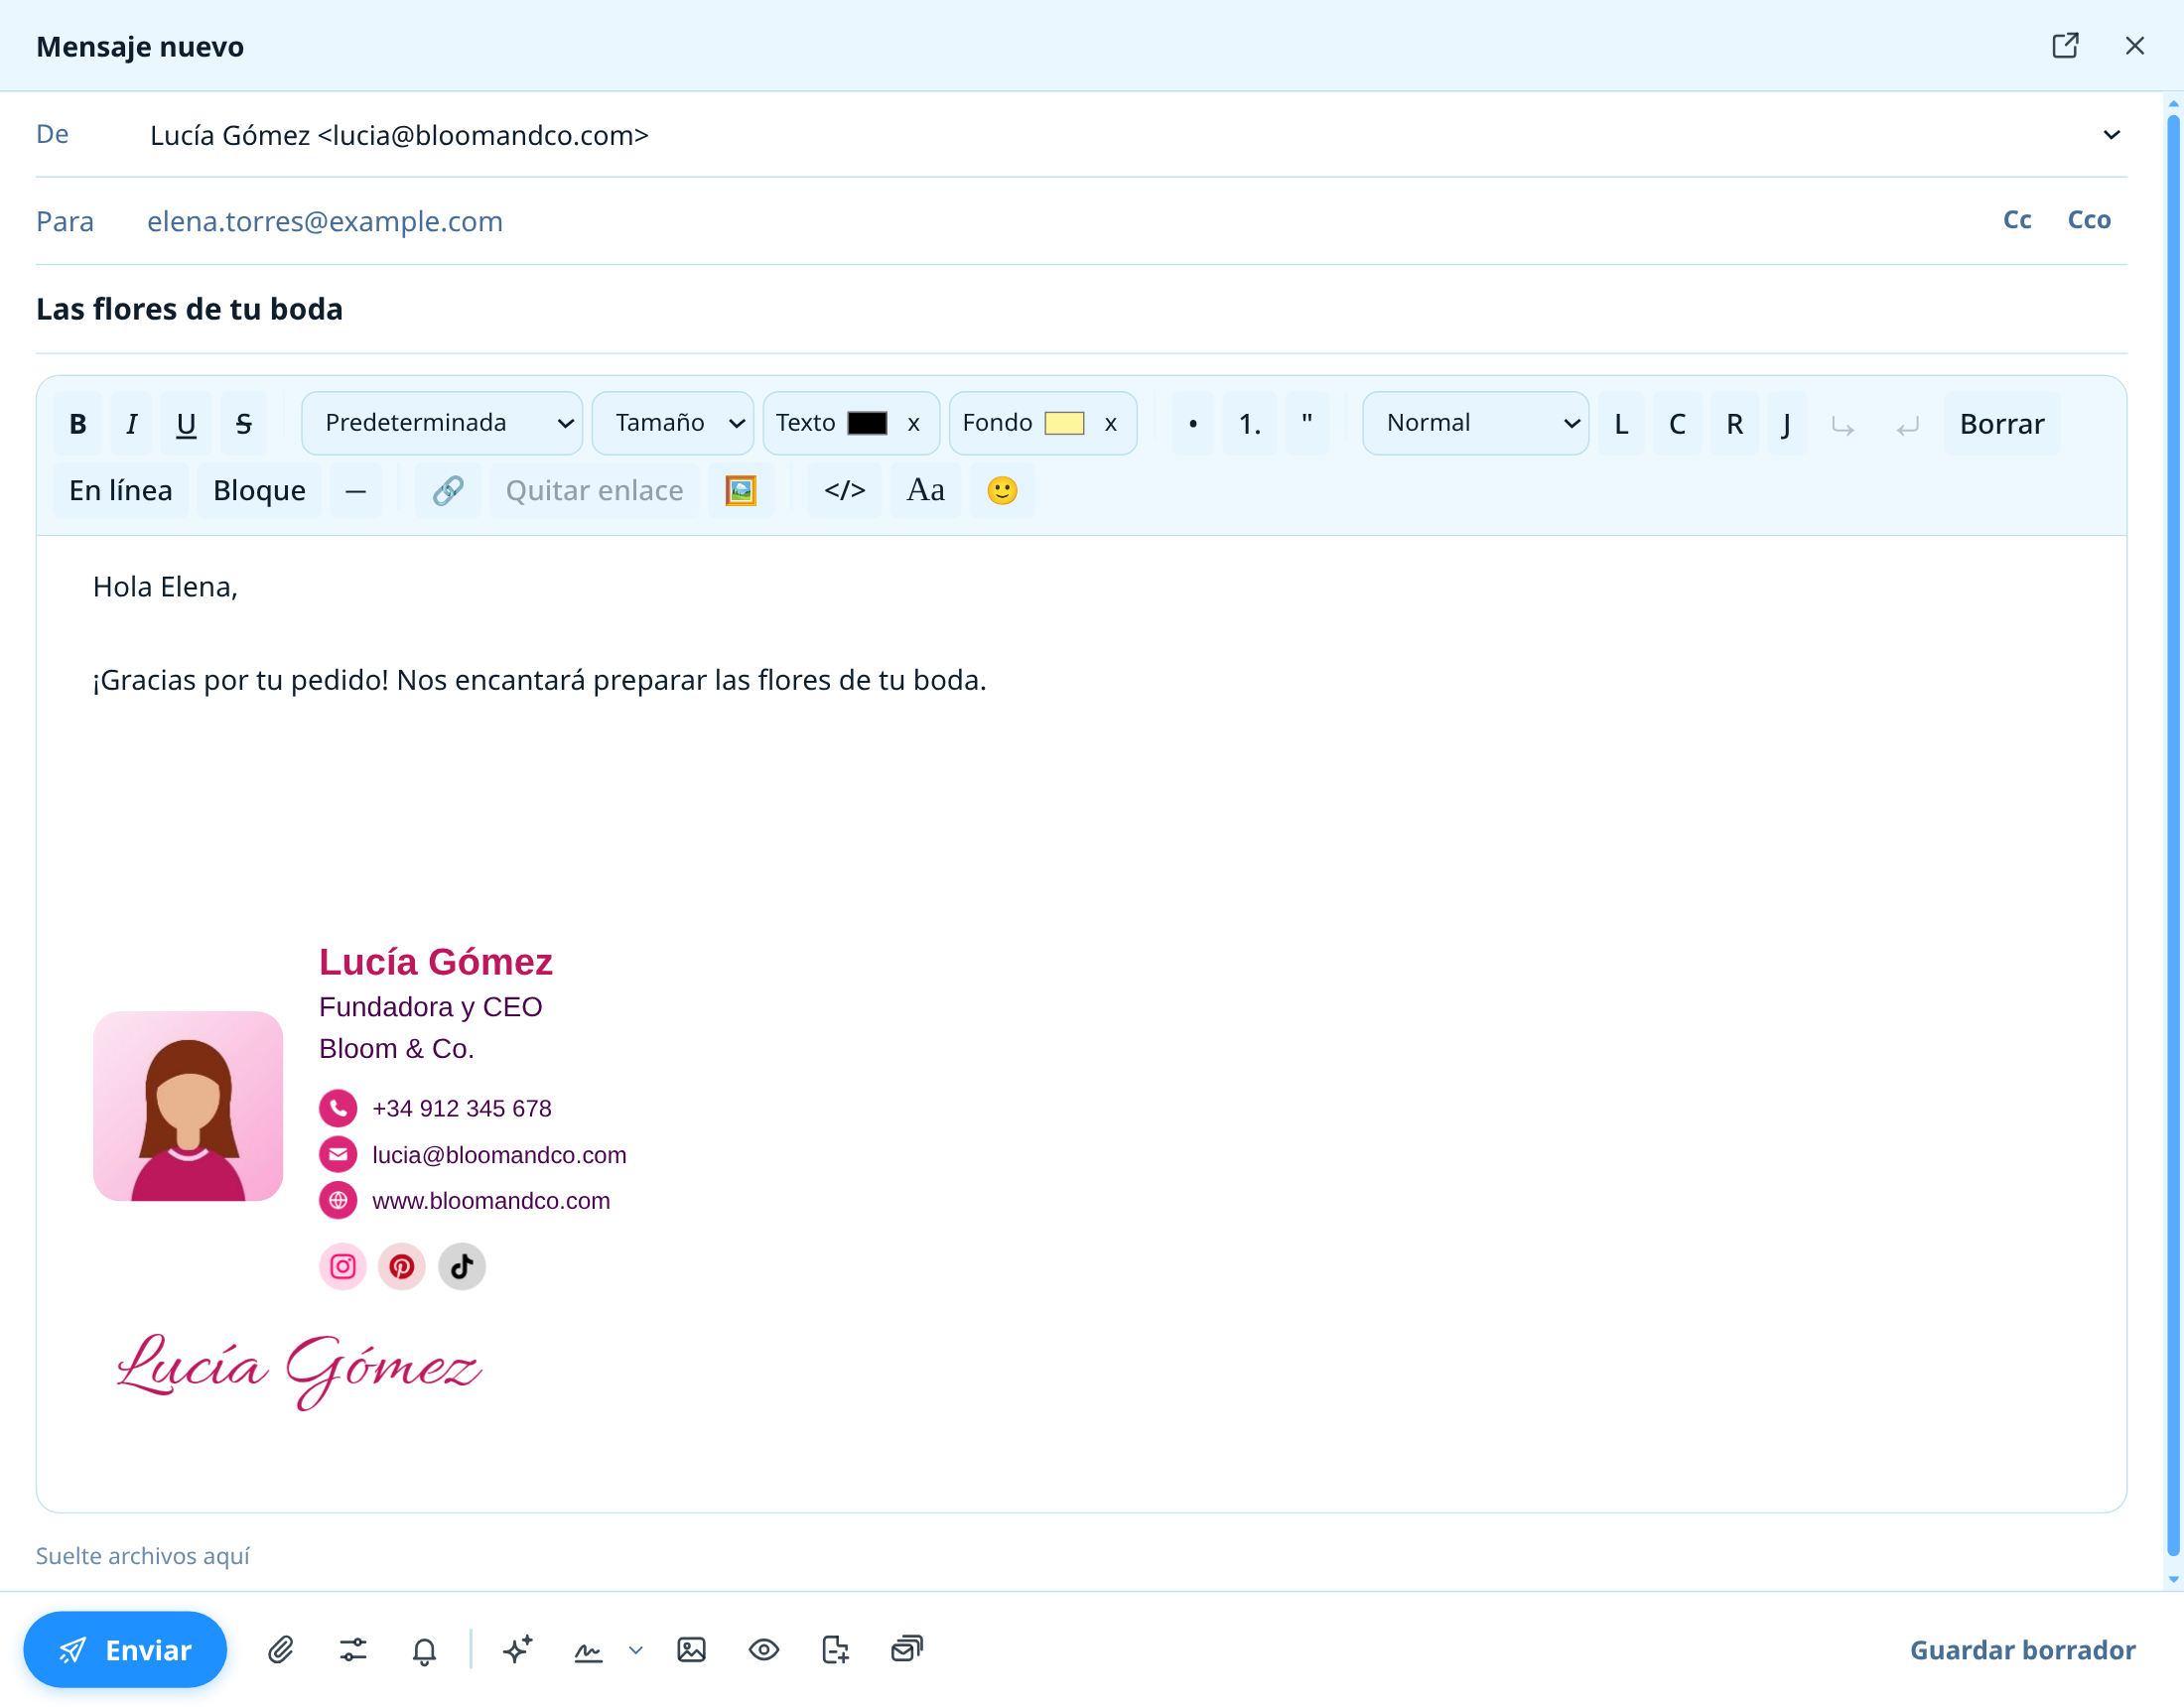Viewport: 2184px width, 1707px height.
Task: Open send options sliders icon
Action: [x=353, y=1650]
